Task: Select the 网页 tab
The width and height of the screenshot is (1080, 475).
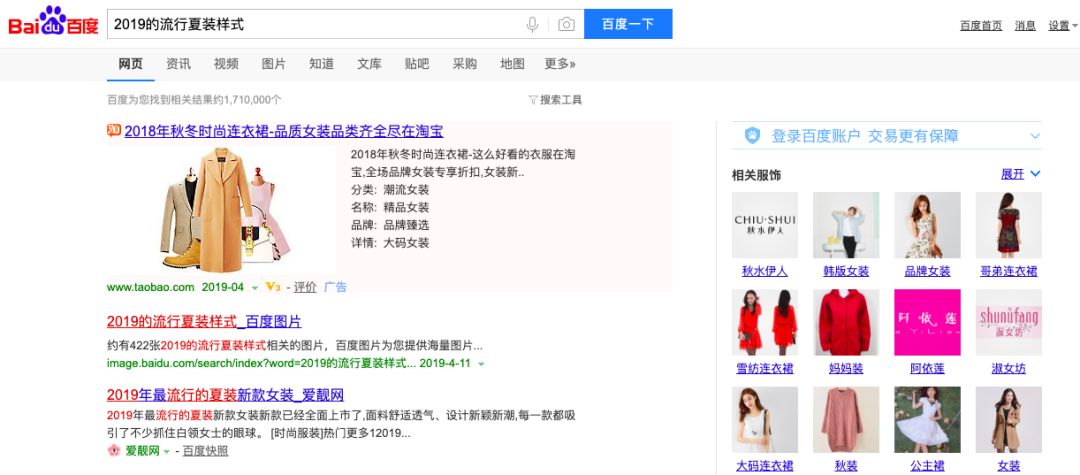Action: (x=131, y=64)
